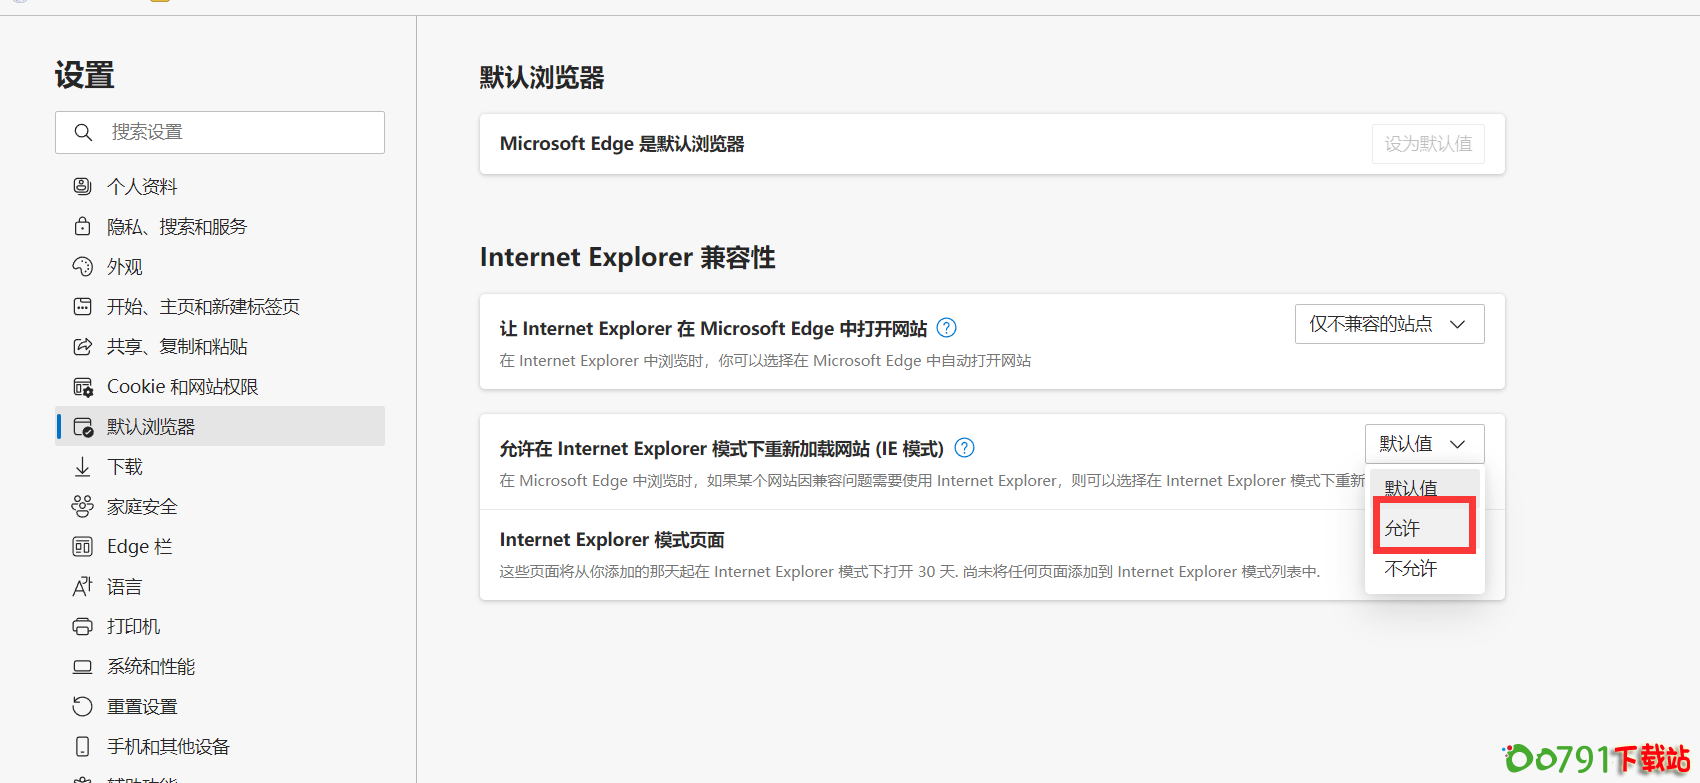Screen dimensions: 1700x783
Task: Click the lock icon for 隐私、搜索和服务
Action: 83,226
